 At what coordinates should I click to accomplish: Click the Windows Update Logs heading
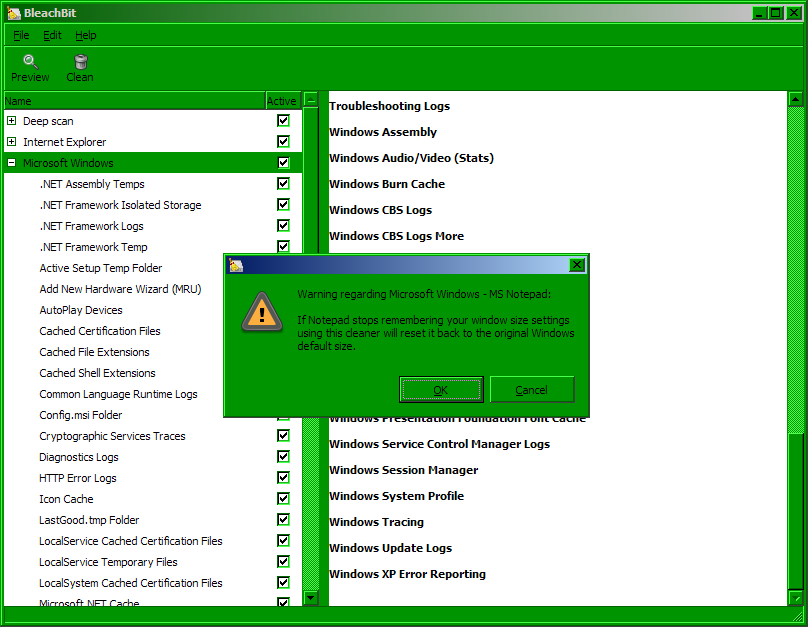pos(391,548)
